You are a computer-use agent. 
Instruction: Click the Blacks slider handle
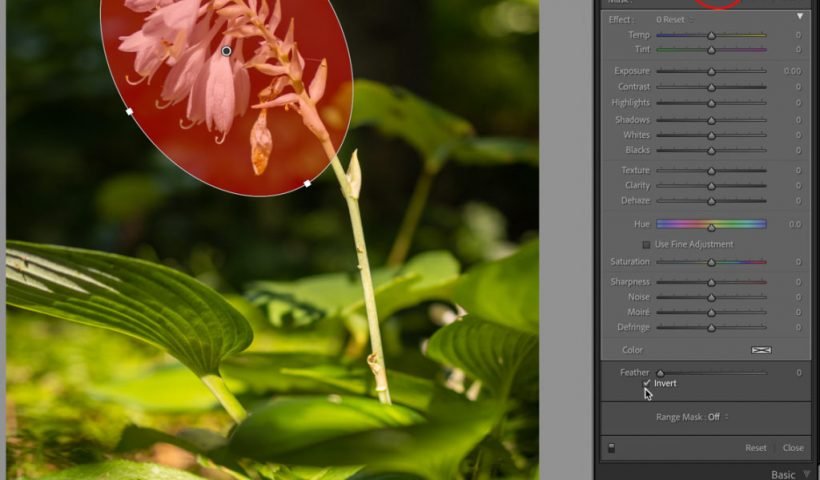tap(711, 151)
